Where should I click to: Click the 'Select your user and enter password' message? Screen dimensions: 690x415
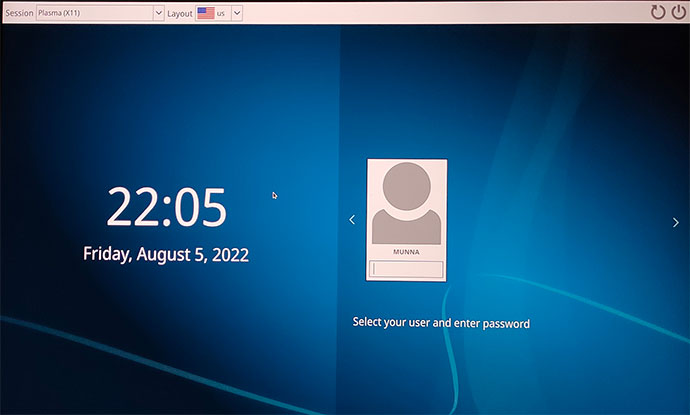click(441, 323)
